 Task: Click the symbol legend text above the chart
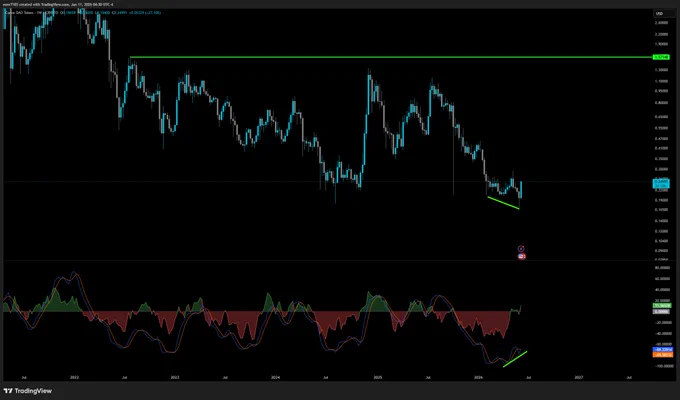82,13
